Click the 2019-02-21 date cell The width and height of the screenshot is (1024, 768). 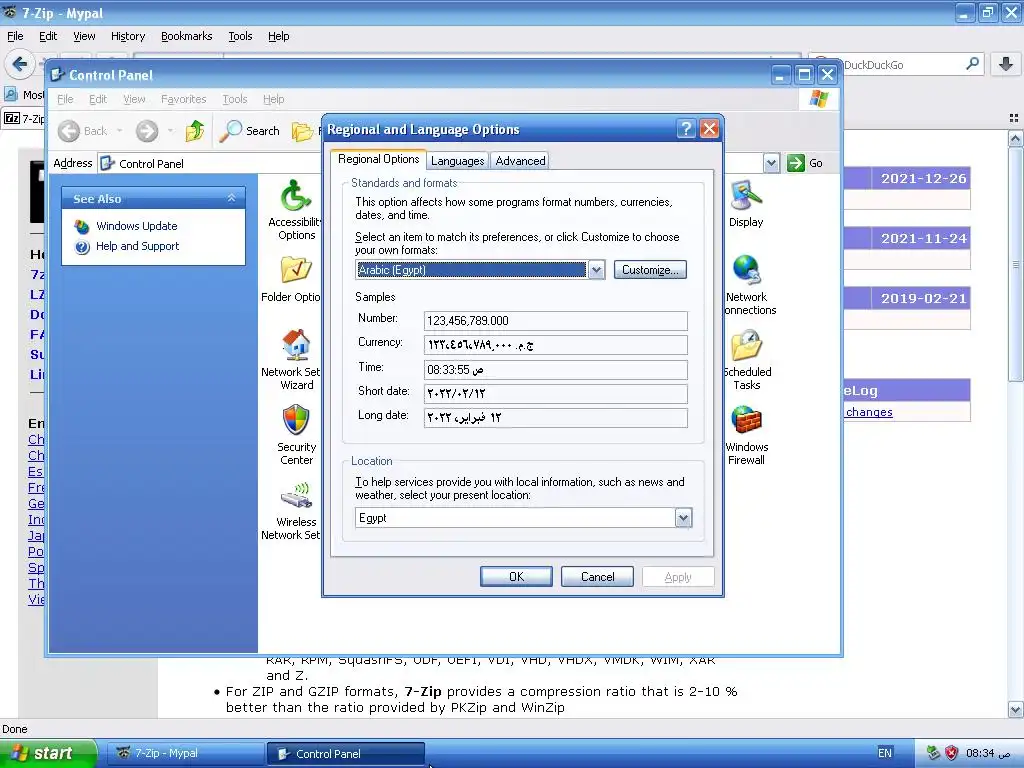pyautogui.click(x=923, y=298)
